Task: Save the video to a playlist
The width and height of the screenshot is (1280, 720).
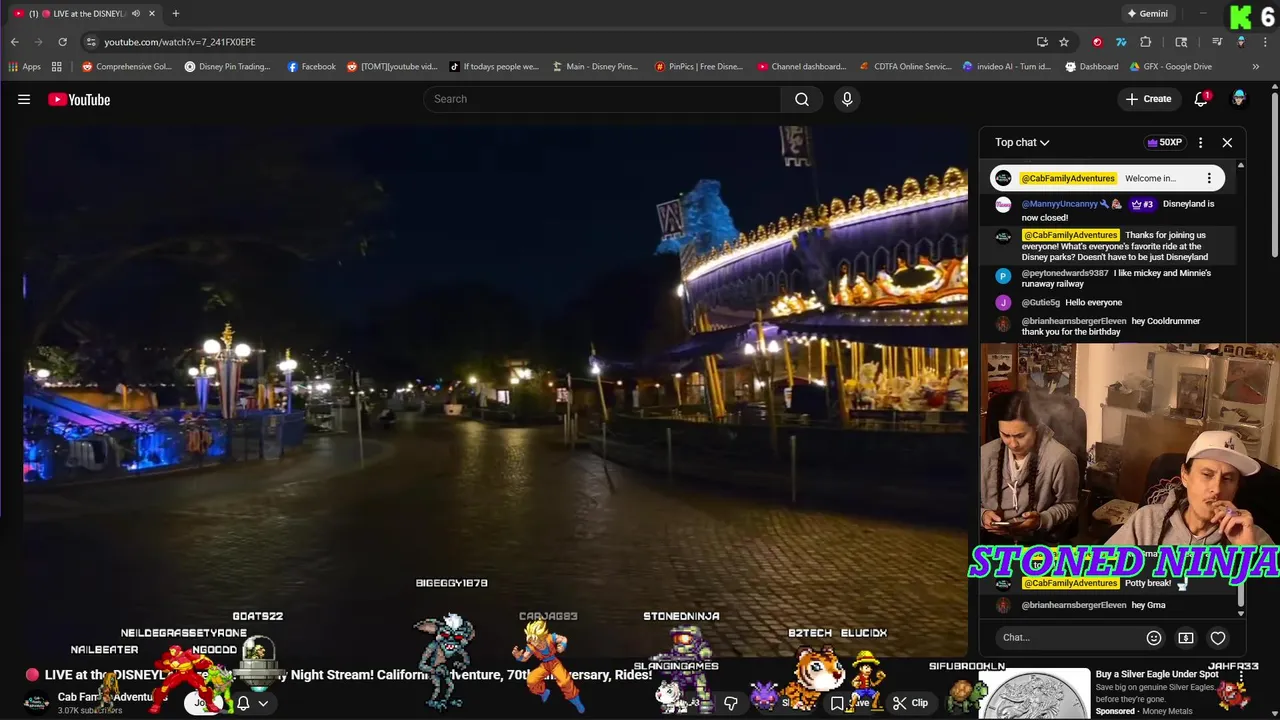Action: pos(850,703)
